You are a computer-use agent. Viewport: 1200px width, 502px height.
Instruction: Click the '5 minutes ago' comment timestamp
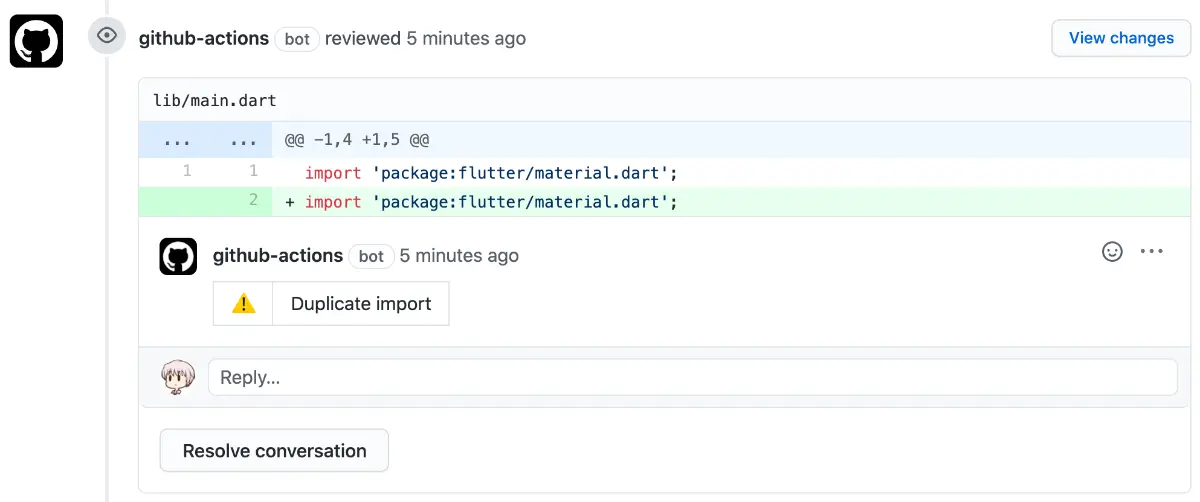tap(459, 256)
